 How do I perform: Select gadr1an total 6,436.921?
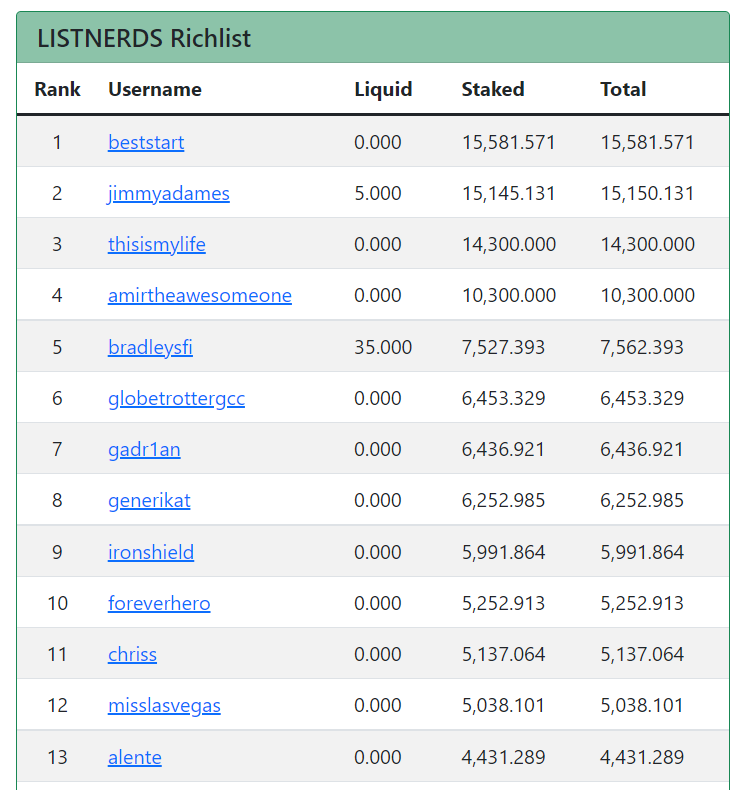point(642,450)
